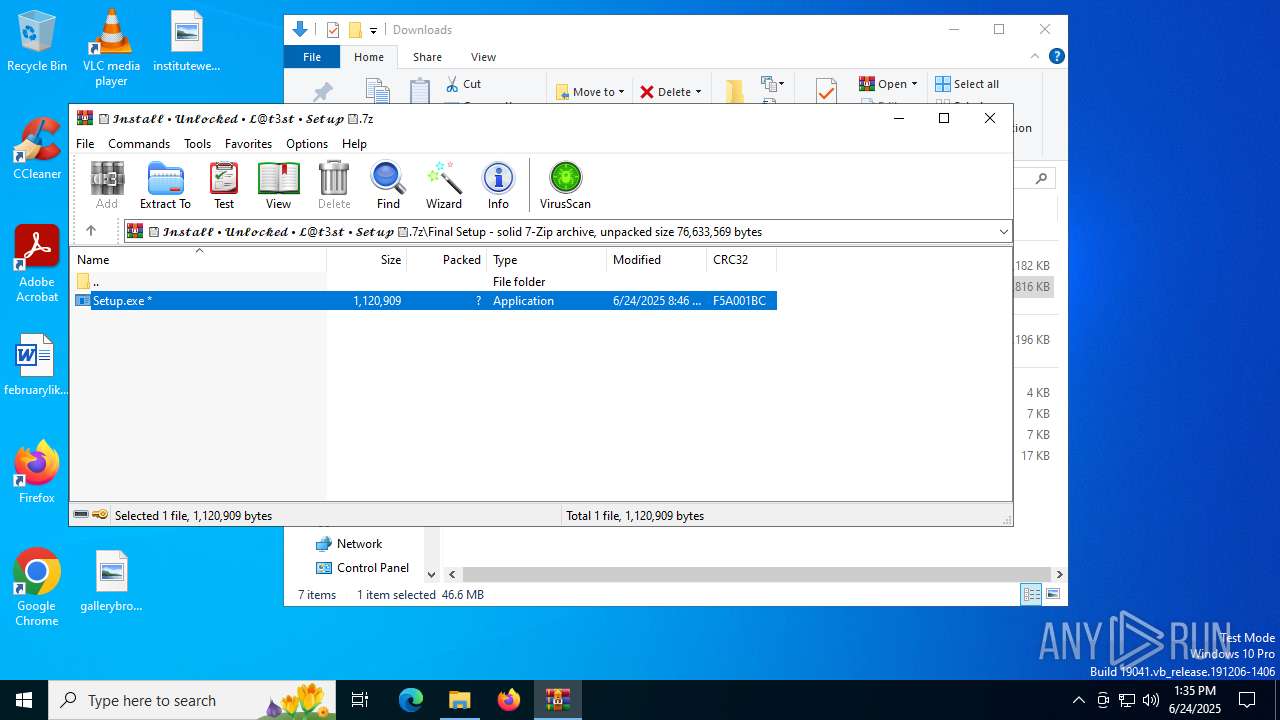Go up one folder arrow
This screenshot has height=720, width=1280.
(91, 231)
